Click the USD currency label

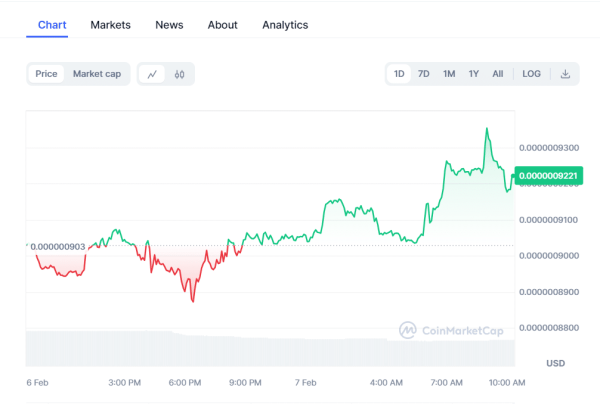pyautogui.click(x=556, y=363)
